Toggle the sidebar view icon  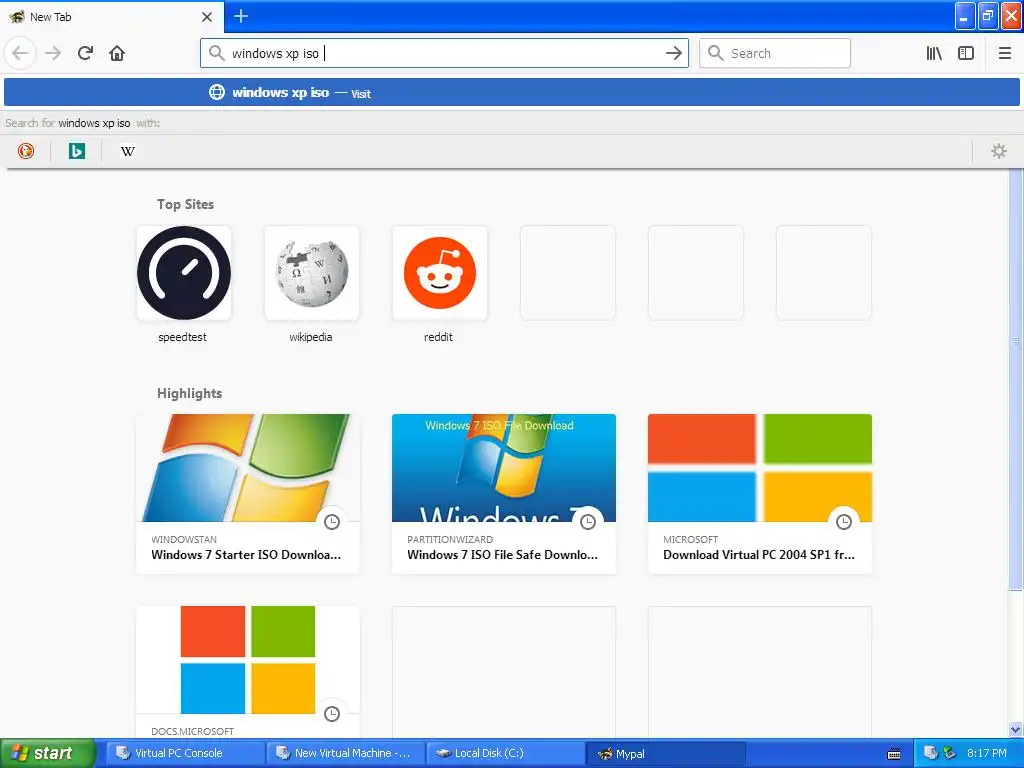[966, 54]
